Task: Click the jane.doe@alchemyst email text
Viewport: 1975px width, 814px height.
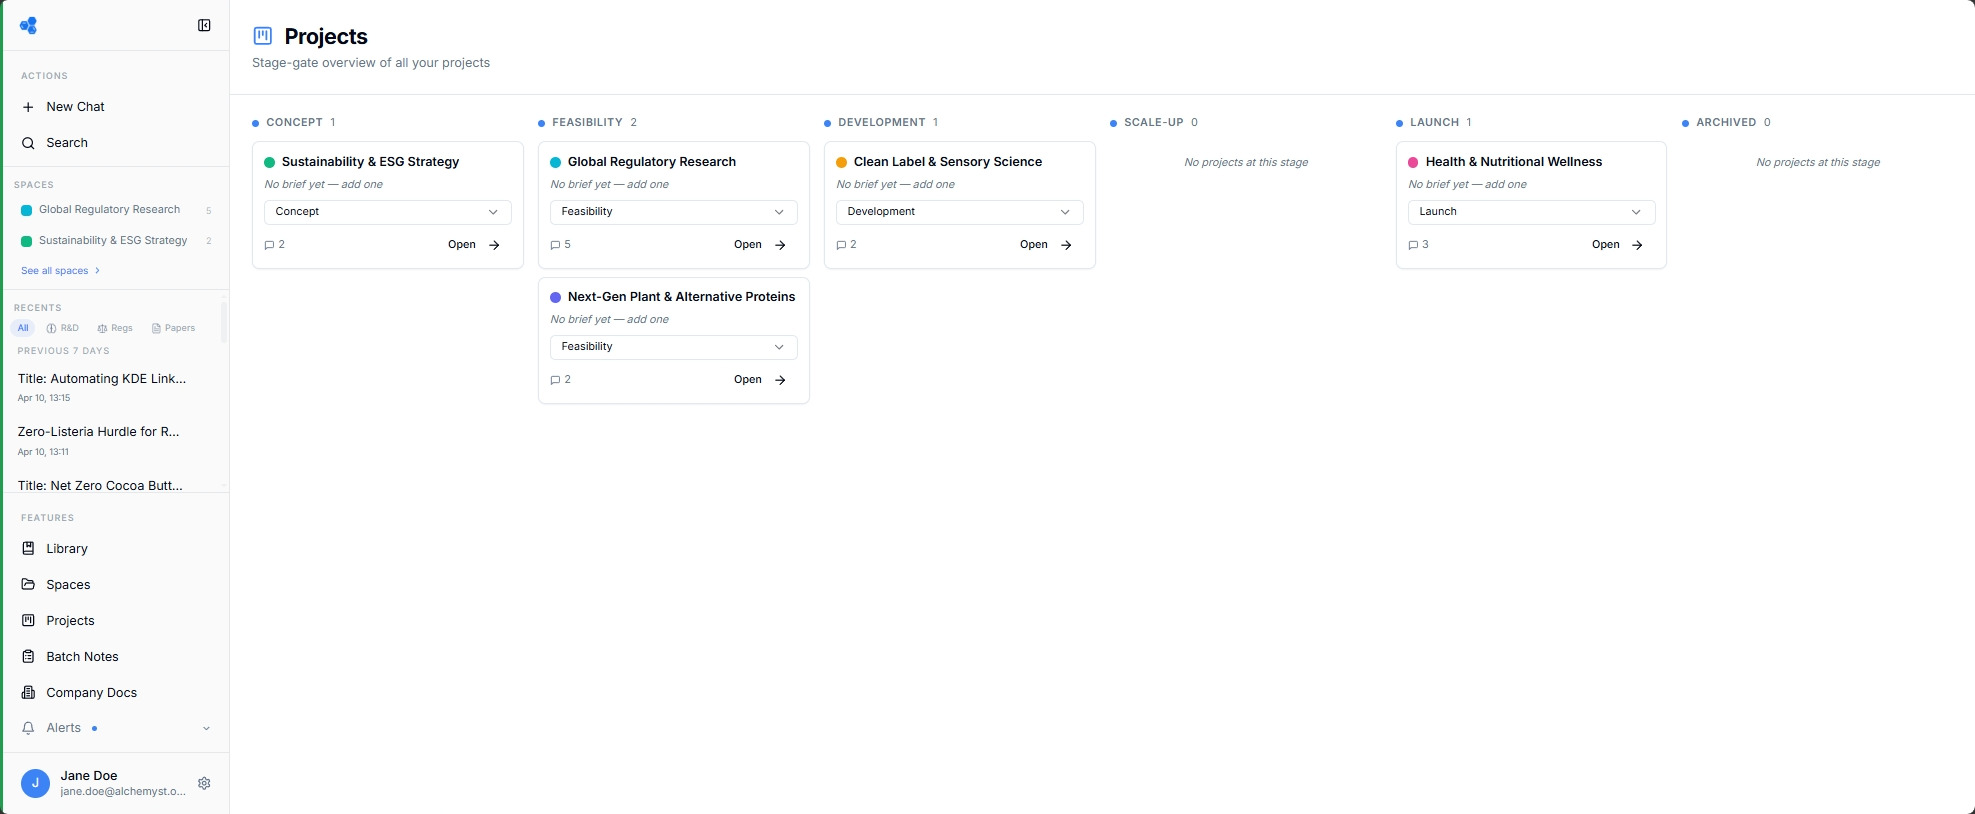Action: (123, 792)
